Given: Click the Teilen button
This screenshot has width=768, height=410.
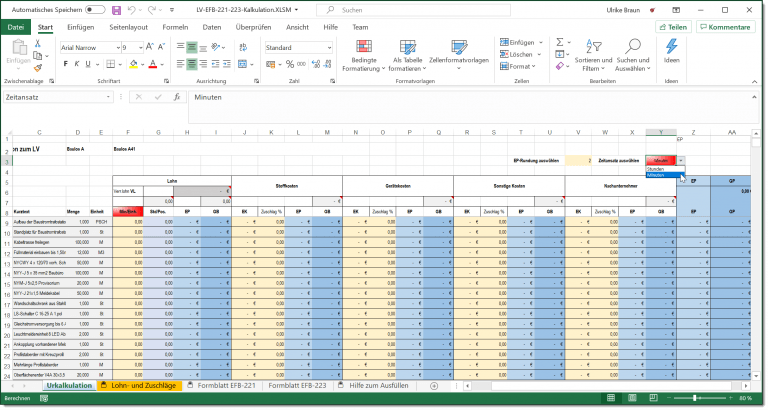Looking at the screenshot, I should [673, 27].
